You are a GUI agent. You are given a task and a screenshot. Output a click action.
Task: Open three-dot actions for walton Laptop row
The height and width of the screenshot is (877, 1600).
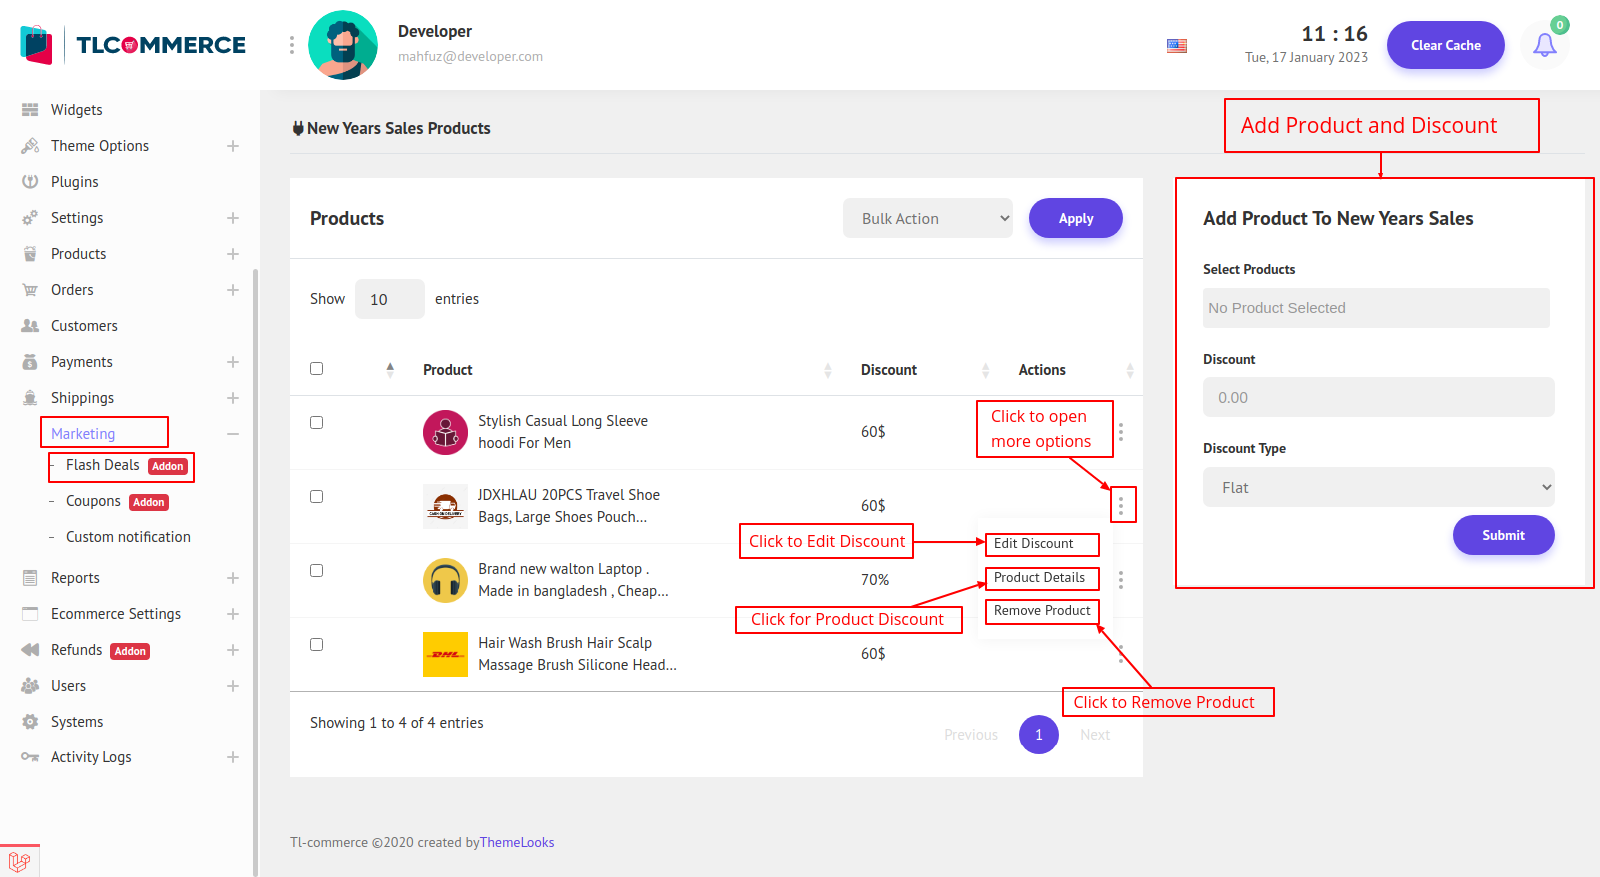pyautogui.click(x=1121, y=580)
